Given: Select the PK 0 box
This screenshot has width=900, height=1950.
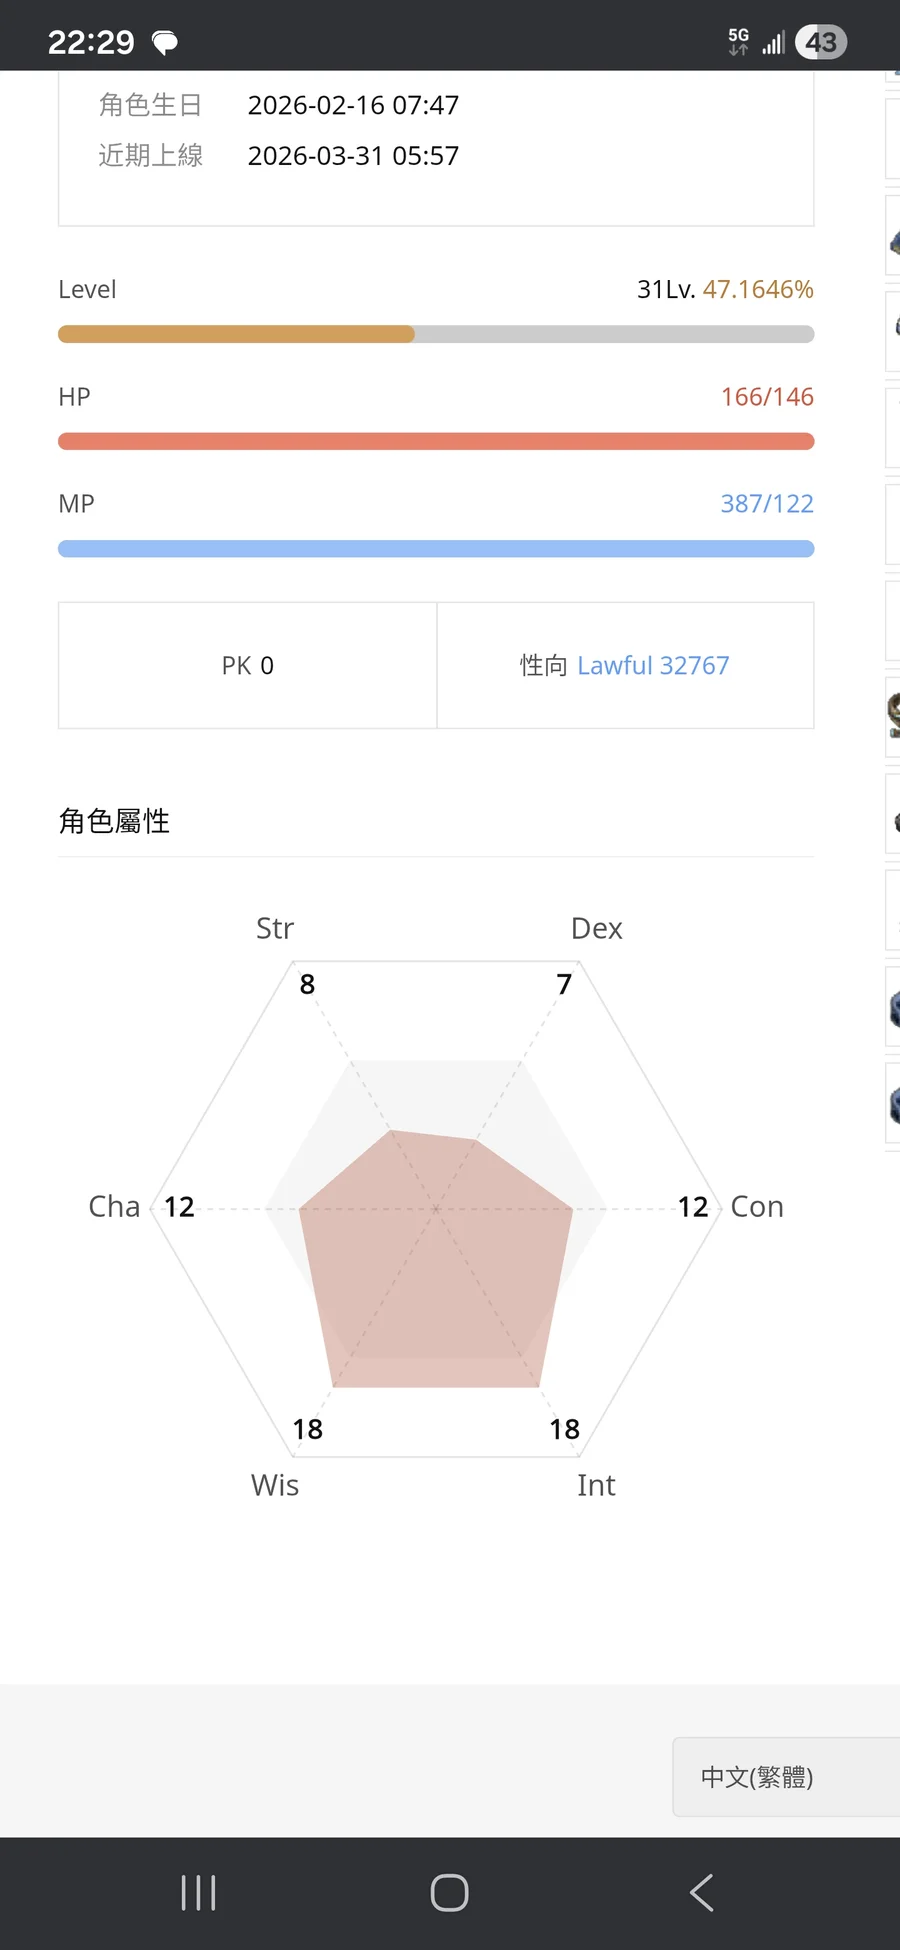Looking at the screenshot, I should tap(248, 666).
